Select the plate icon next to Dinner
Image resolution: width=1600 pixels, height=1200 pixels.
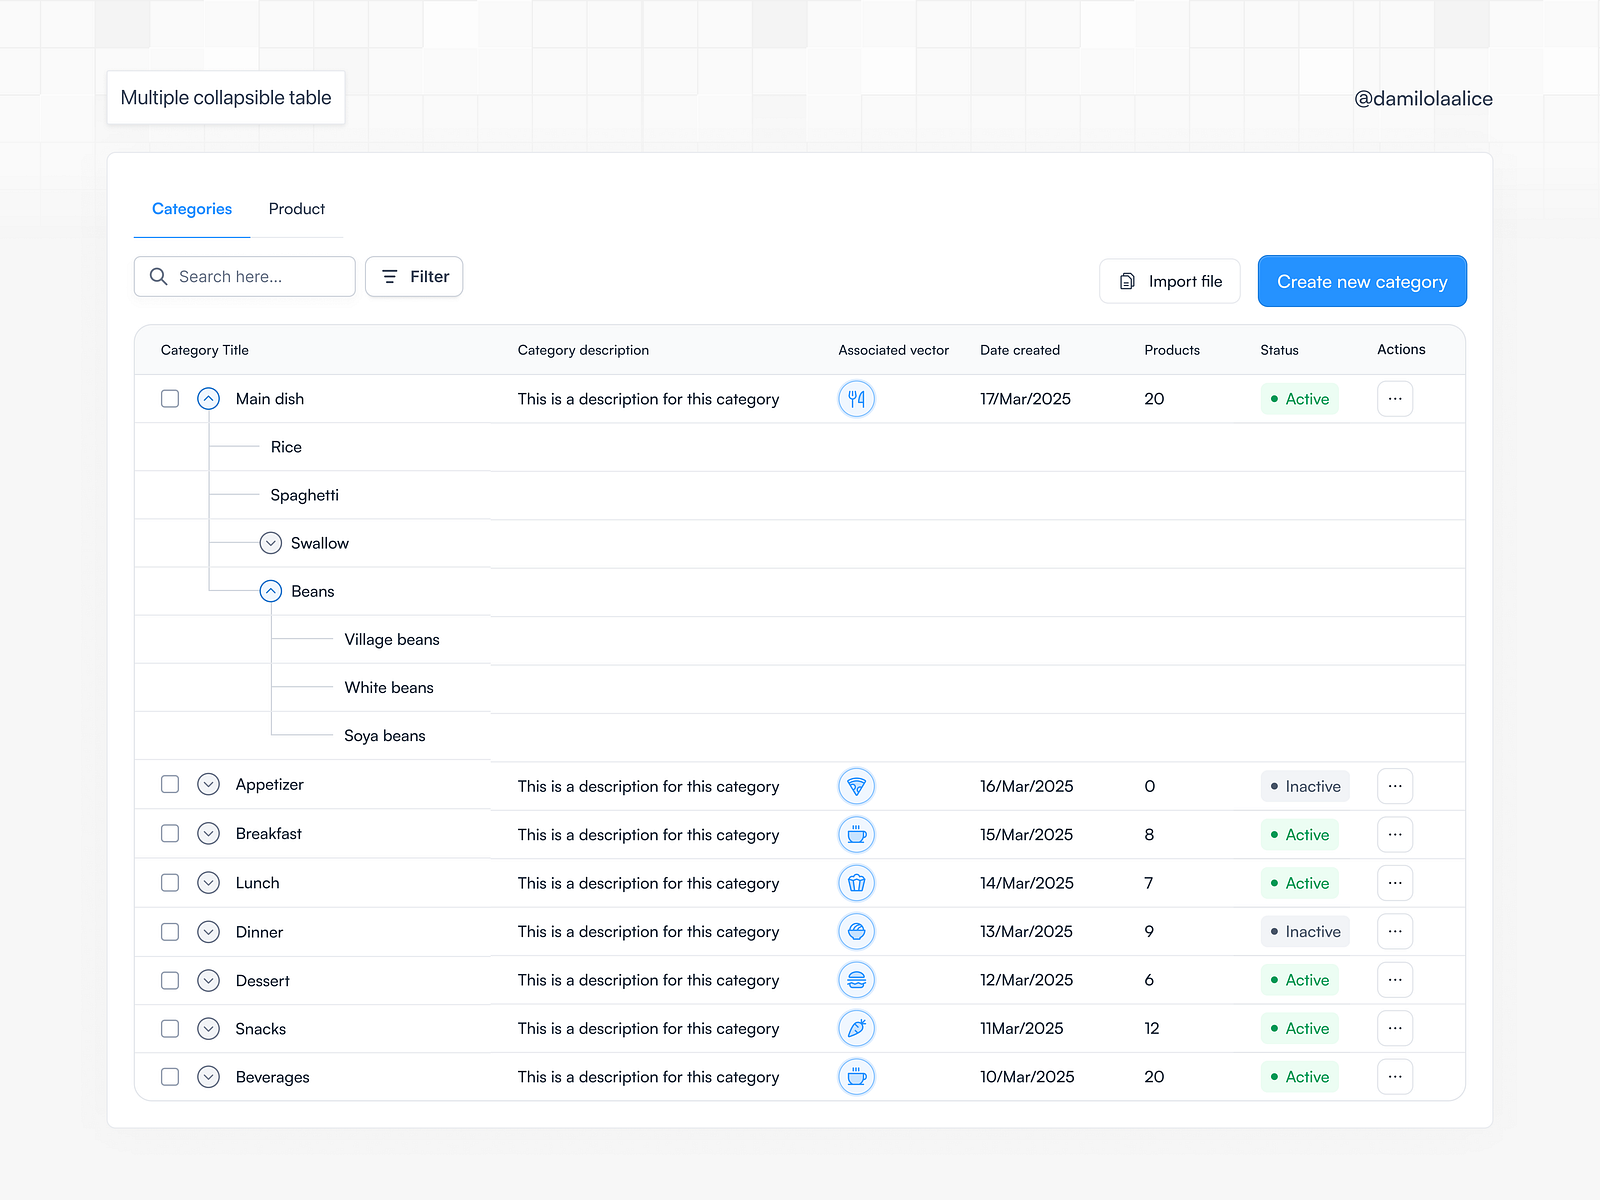coord(856,931)
